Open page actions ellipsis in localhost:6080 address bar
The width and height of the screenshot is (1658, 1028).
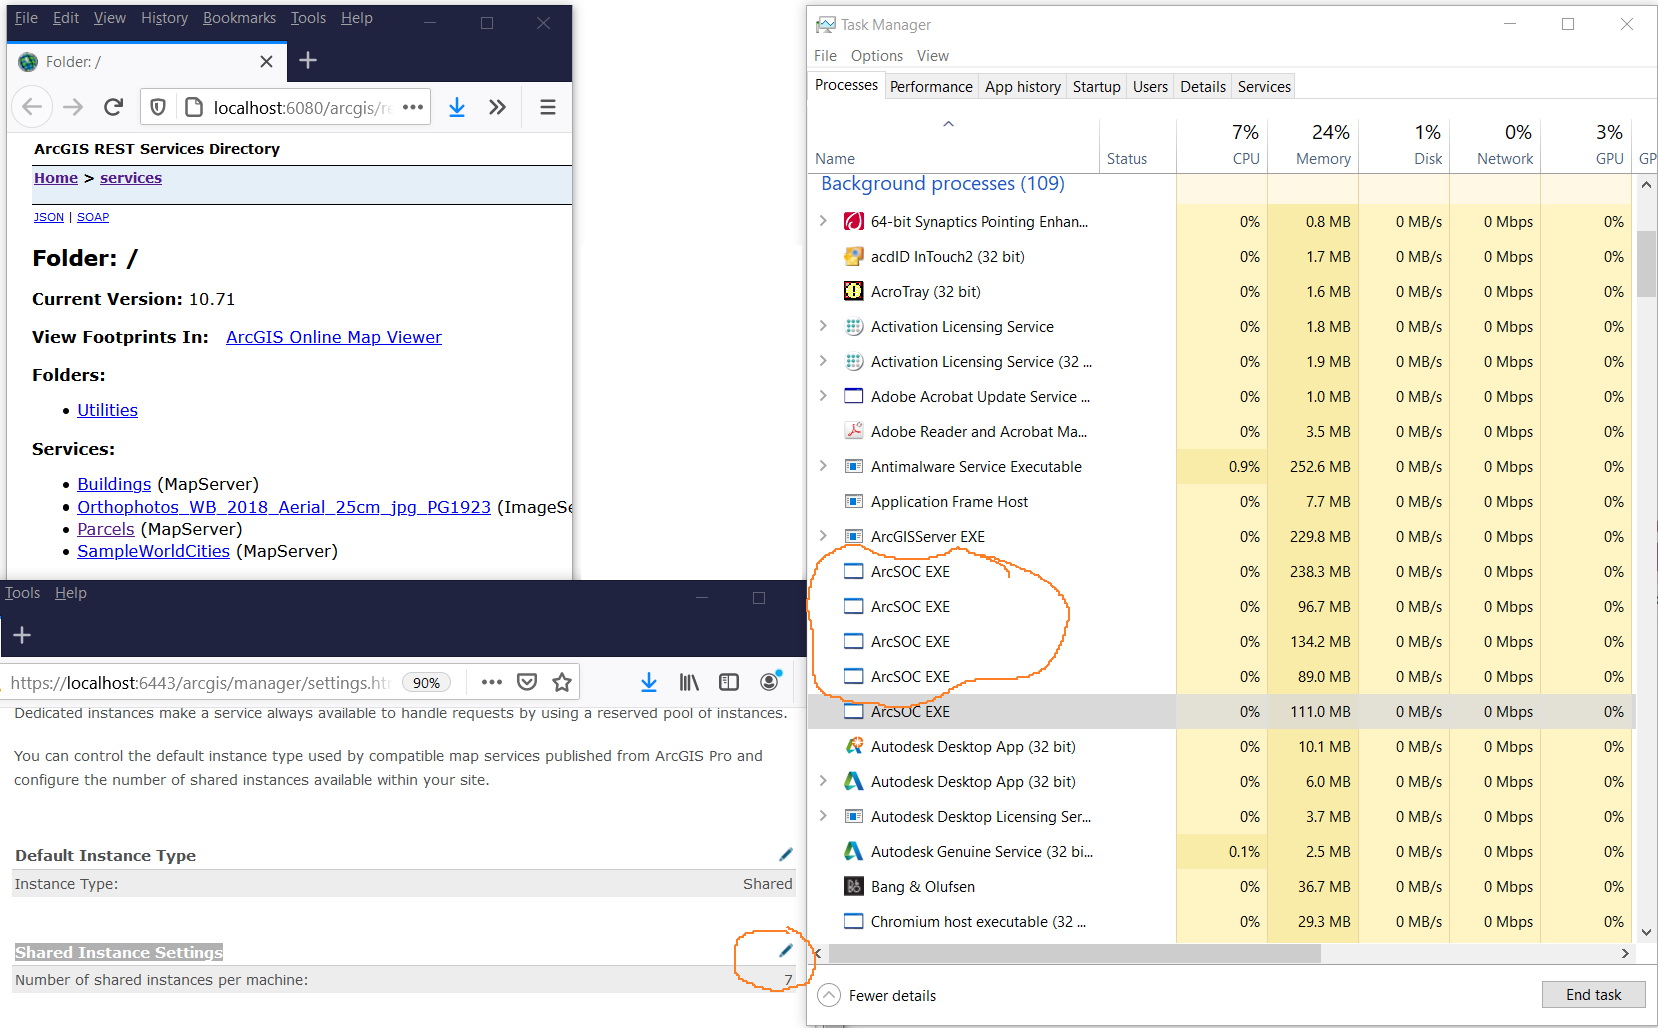point(413,107)
